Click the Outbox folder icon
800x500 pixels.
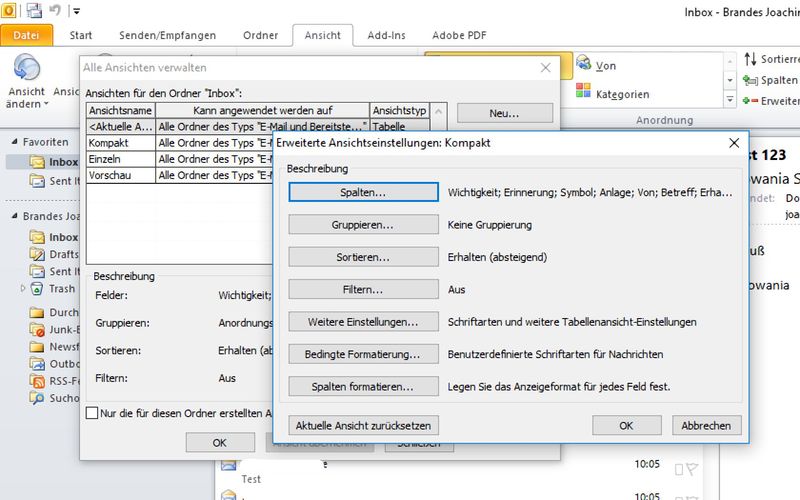pos(37,363)
